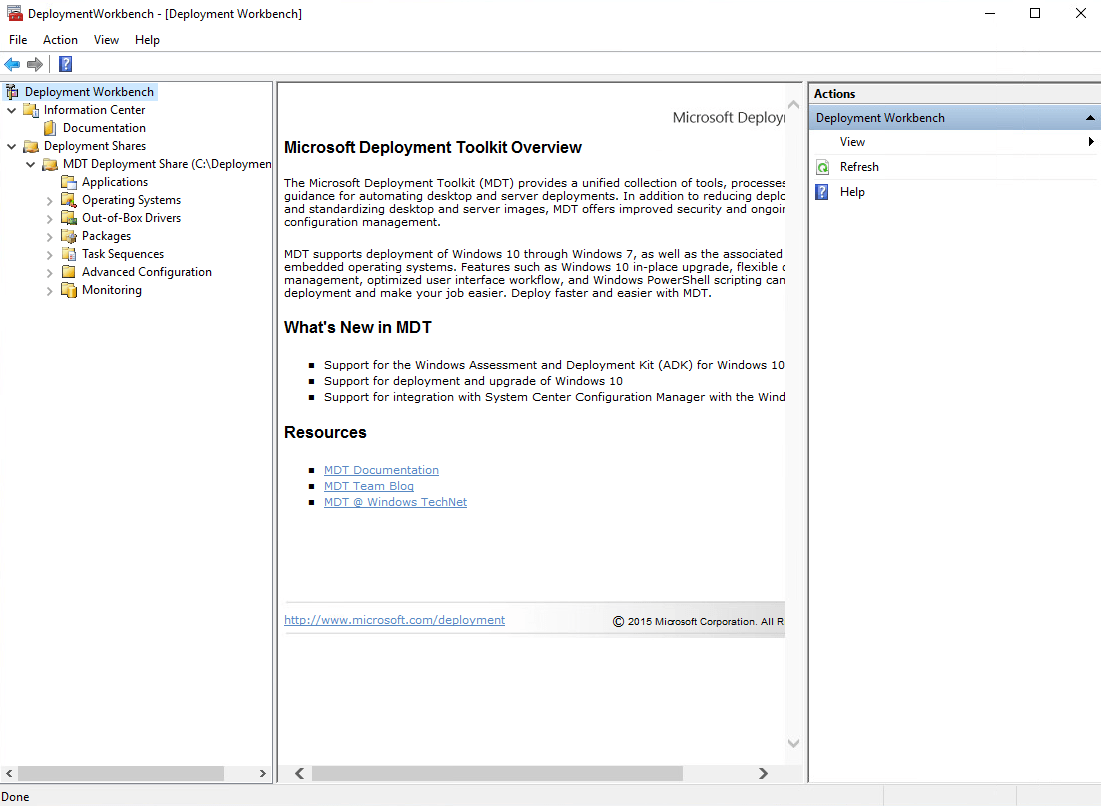Visit the microsoft.com/deployment link

pos(394,620)
